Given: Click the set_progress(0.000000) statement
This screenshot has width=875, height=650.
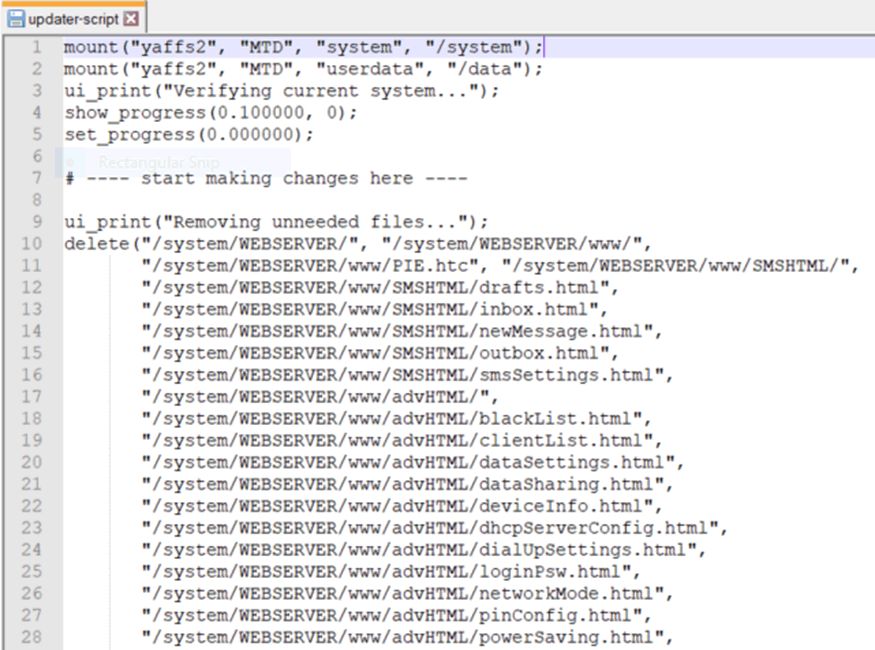Looking at the screenshot, I should point(188,135).
